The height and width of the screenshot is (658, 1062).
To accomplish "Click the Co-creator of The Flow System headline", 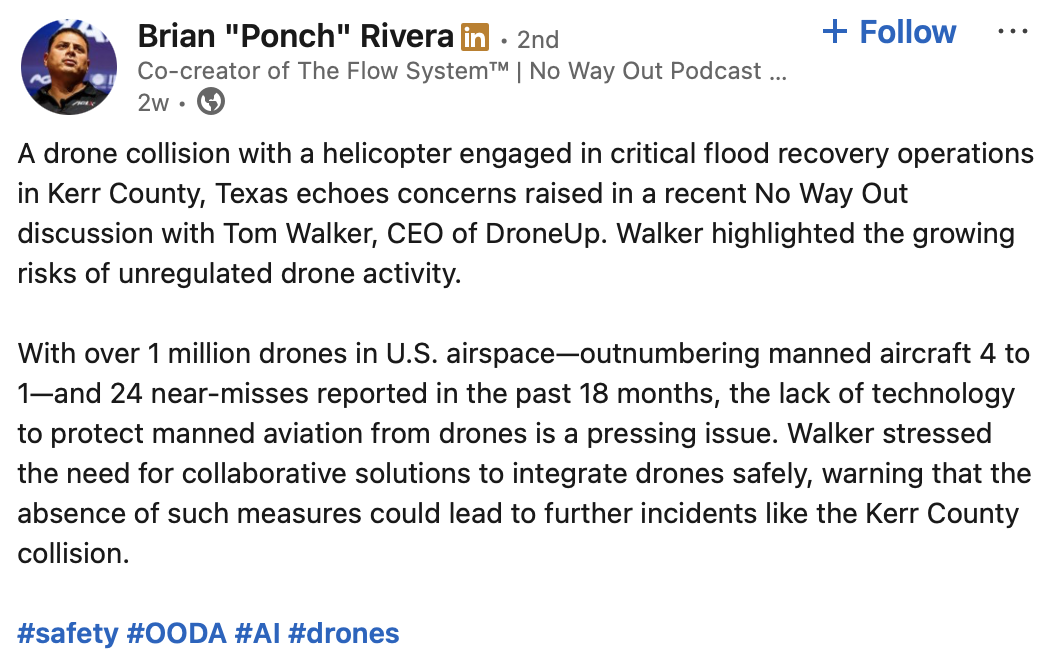I will point(322,71).
